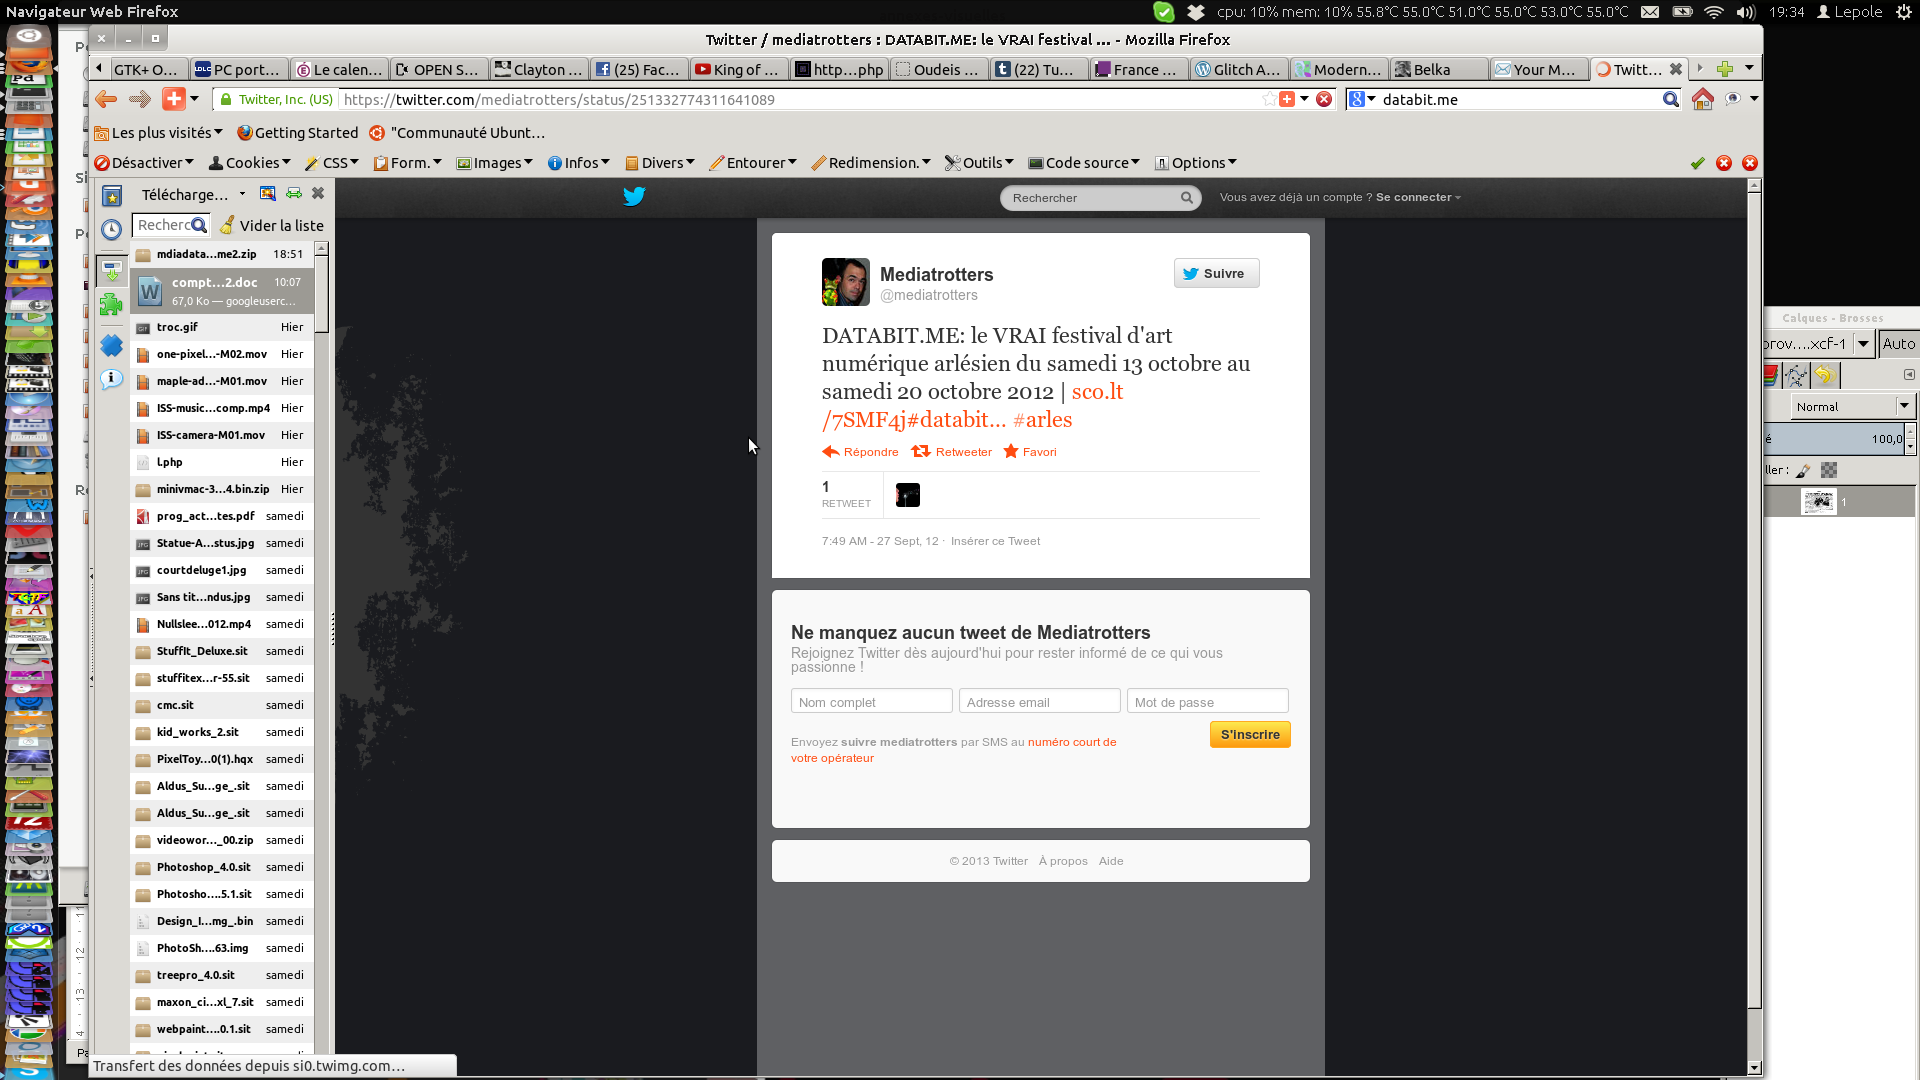Open add-ons puzzle piece panel
Viewport: 1920px width, 1080px height.
[x=111, y=304]
